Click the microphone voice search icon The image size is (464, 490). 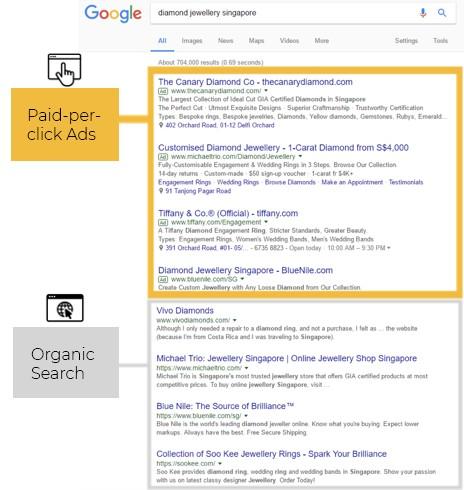click(x=423, y=13)
